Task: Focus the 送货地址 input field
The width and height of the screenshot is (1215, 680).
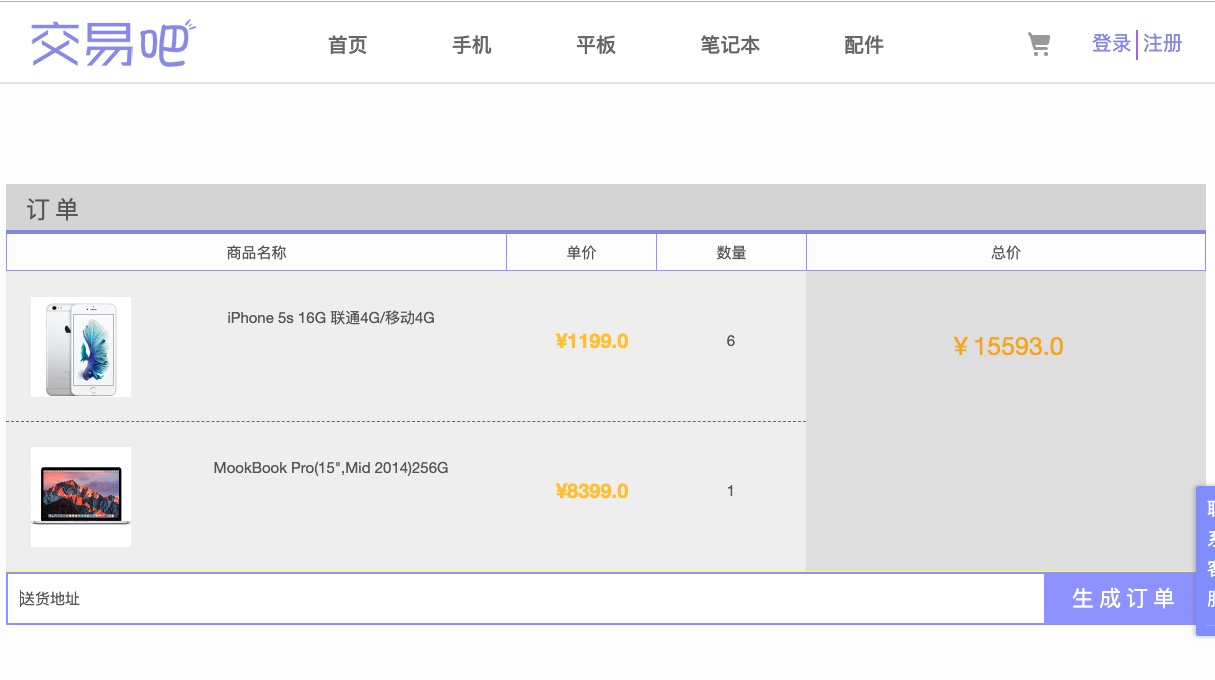Action: (525, 599)
